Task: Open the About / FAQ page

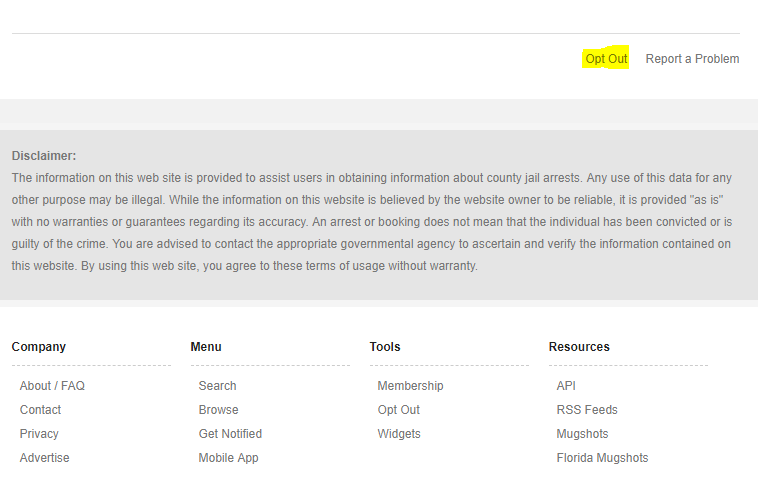Action: (52, 386)
